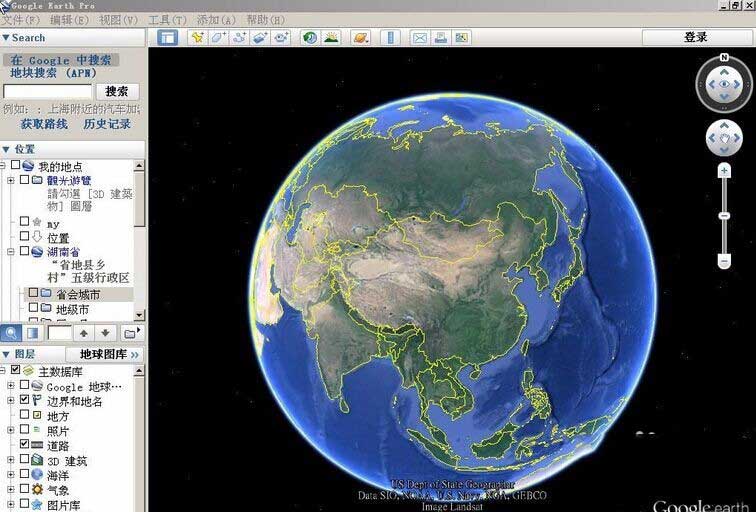The width and height of the screenshot is (756, 512).
Task: Enable the 3D 建筑 layer checkbox
Action: (24, 459)
